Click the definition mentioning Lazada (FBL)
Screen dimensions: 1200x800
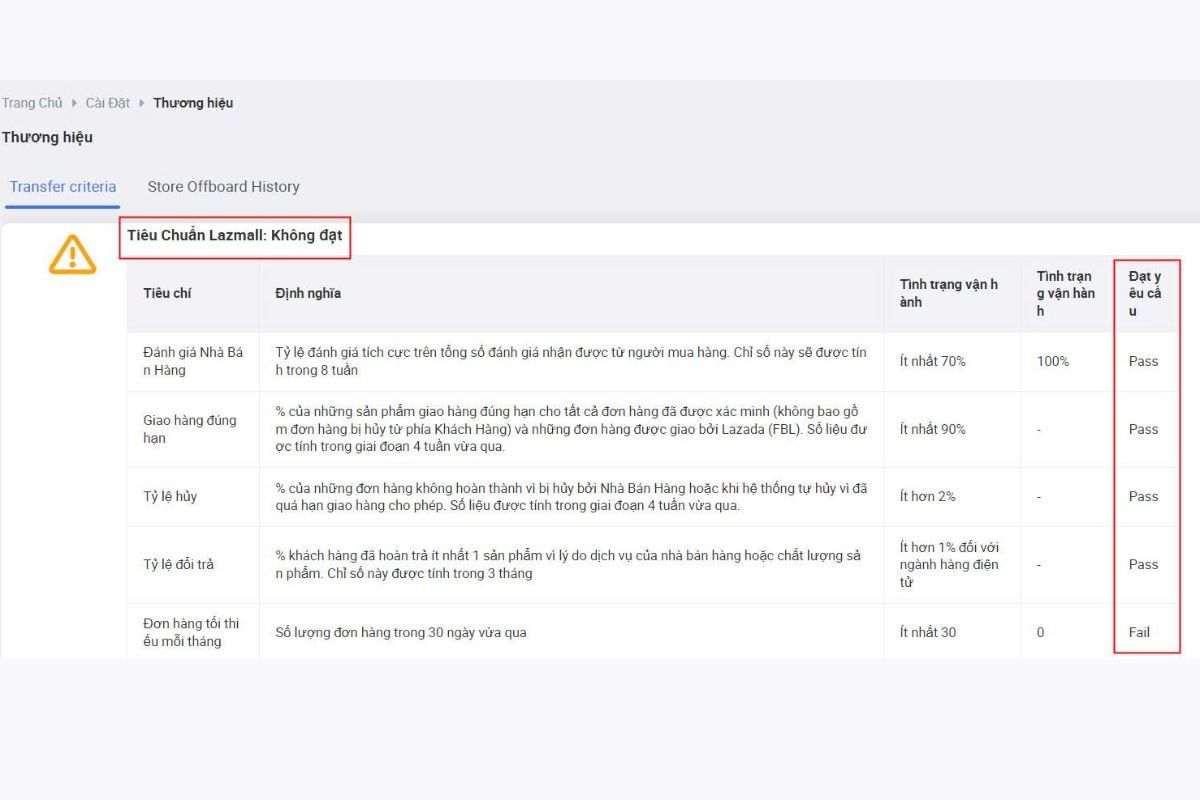point(571,429)
